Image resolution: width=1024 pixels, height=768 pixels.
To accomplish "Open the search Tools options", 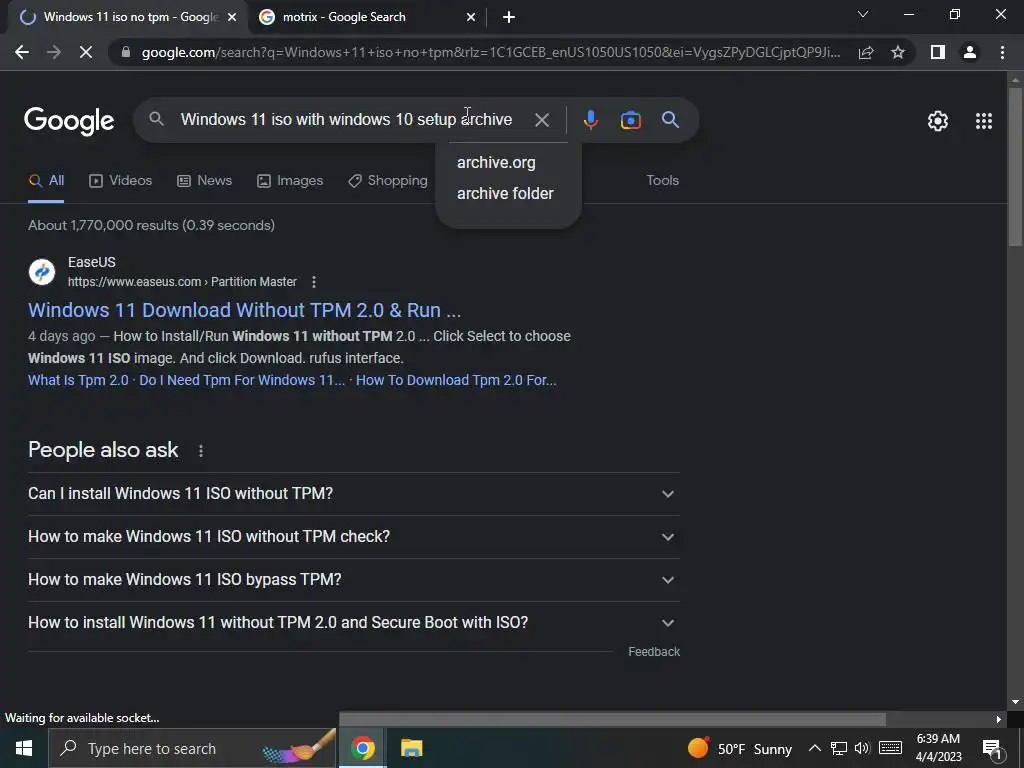I will [x=662, y=181].
